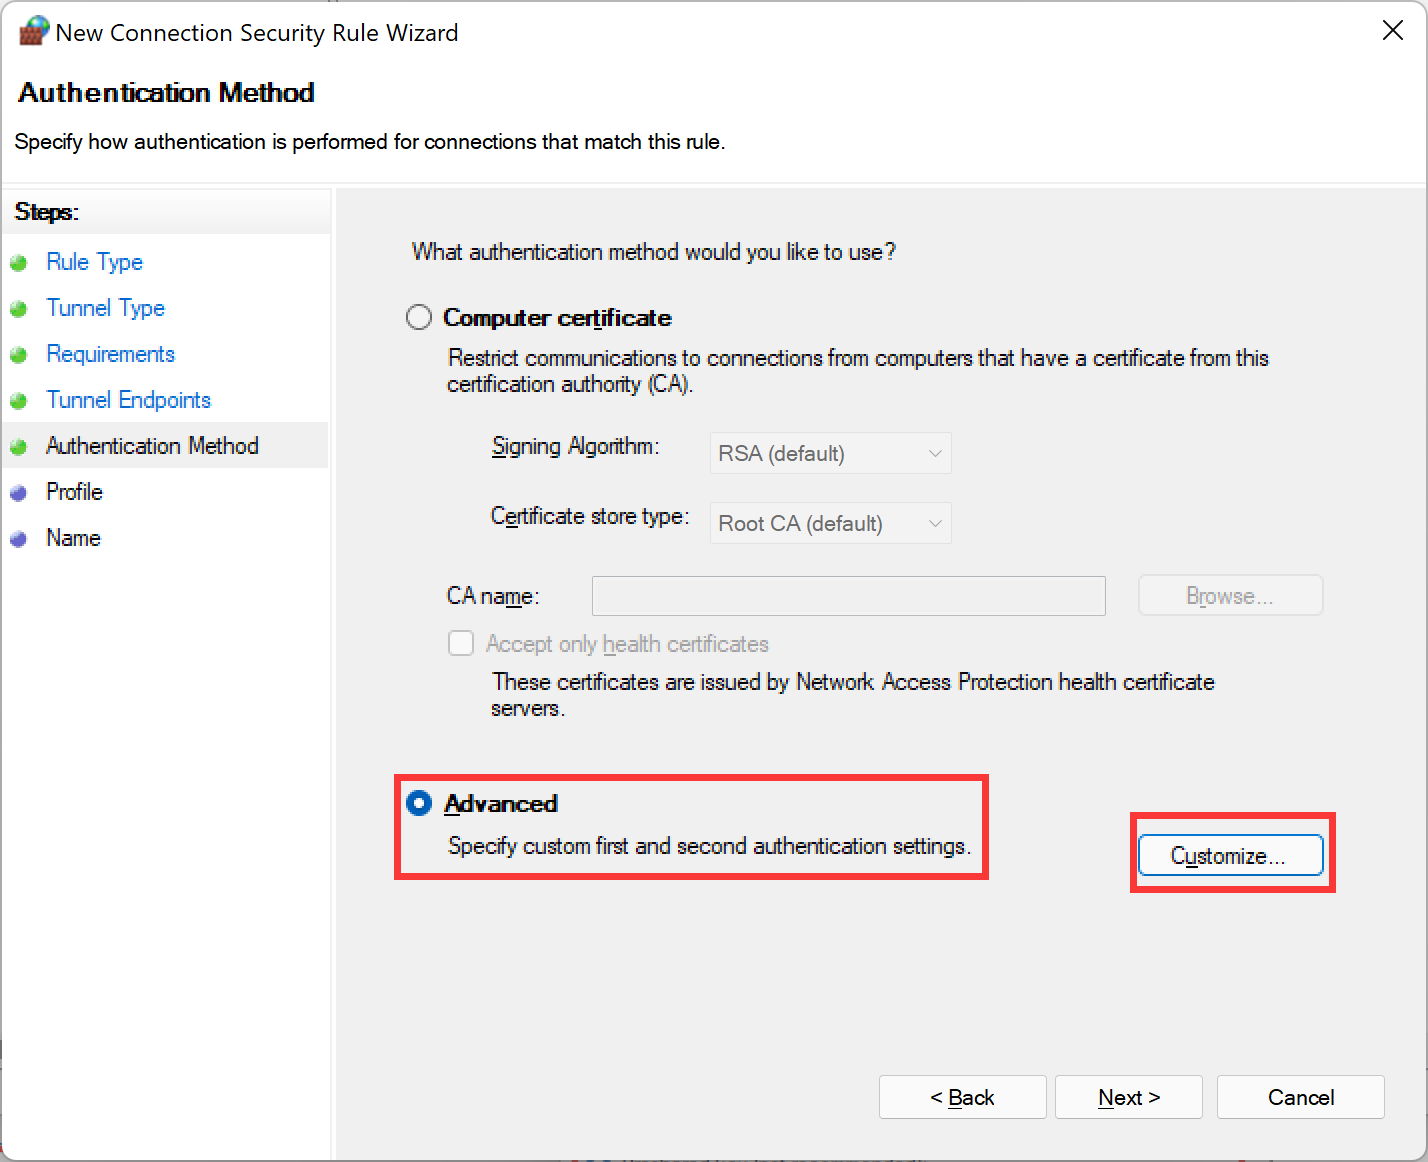
Task: Click the green bullet beside Rule Type
Action: pyautogui.click(x=18, y=263)
